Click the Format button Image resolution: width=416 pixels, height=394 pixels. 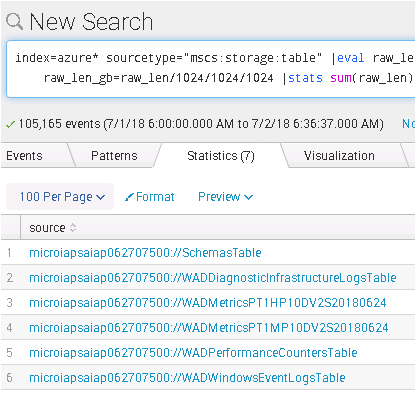(x=149, y=197)
